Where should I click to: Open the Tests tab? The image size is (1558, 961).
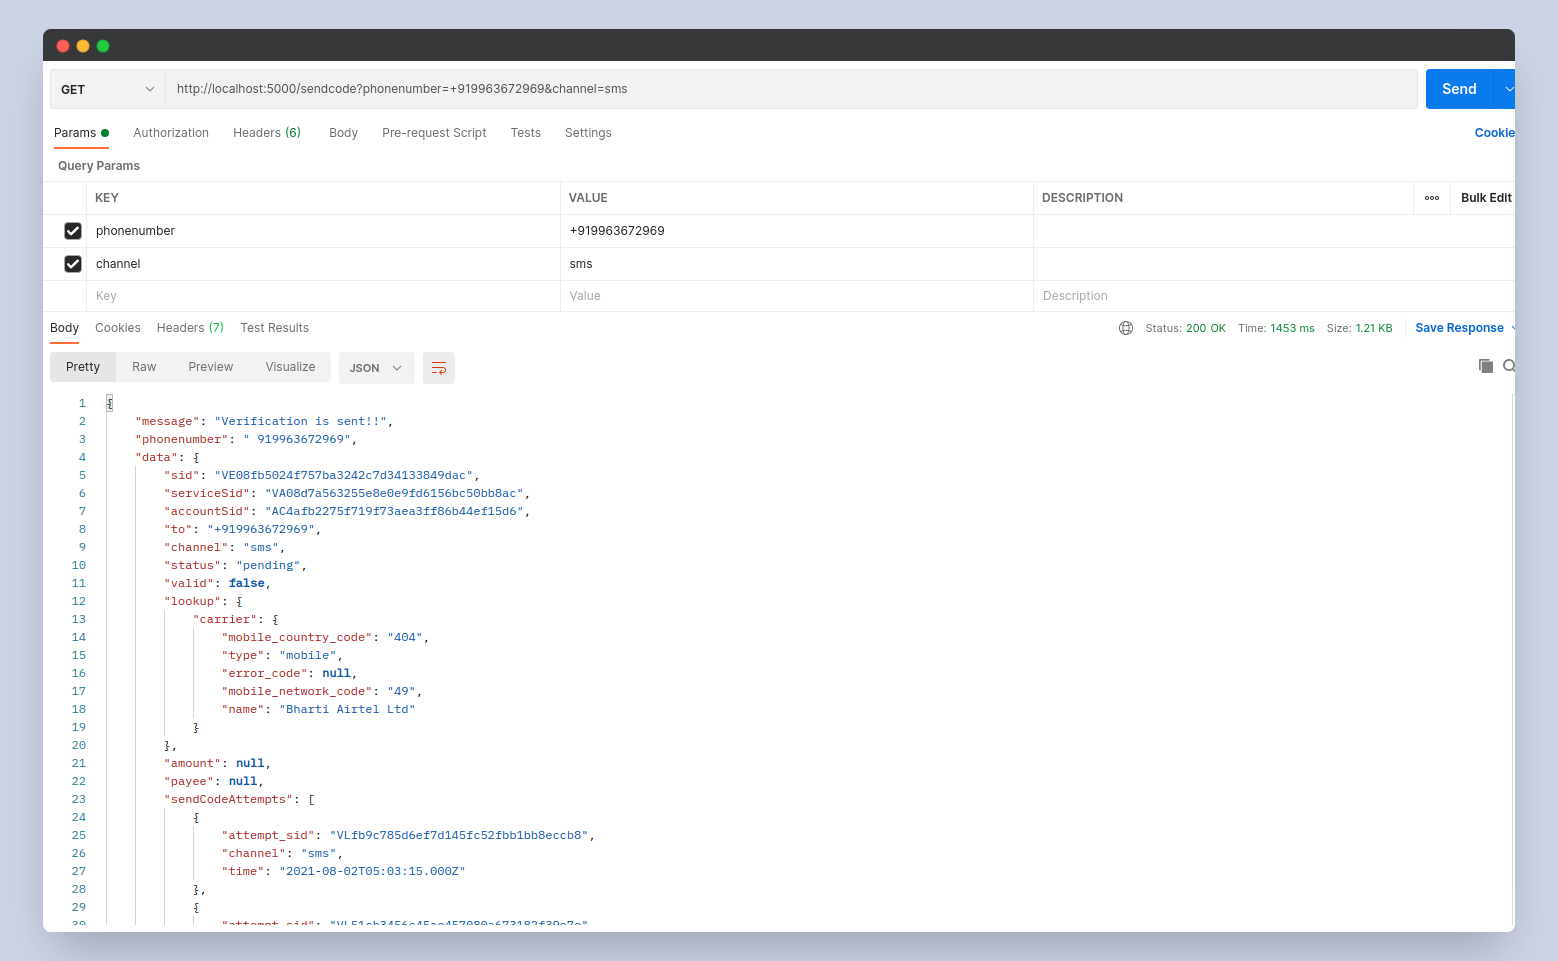click(525, 133)
